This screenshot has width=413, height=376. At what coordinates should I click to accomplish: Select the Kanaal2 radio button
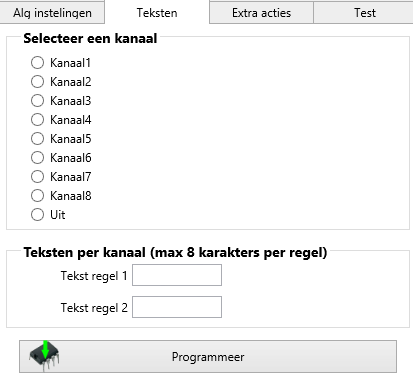(x=37, y=81)
